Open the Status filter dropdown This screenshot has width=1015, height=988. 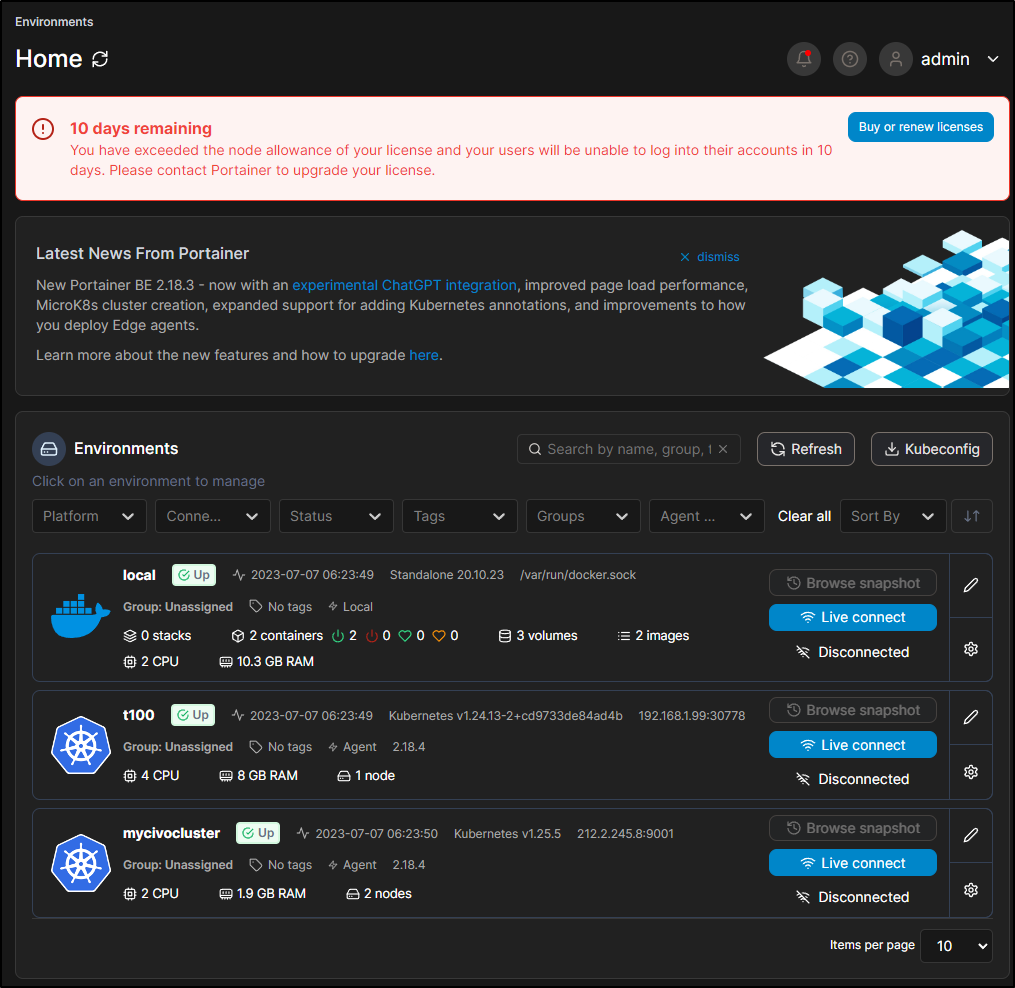[x=336, y=516]
